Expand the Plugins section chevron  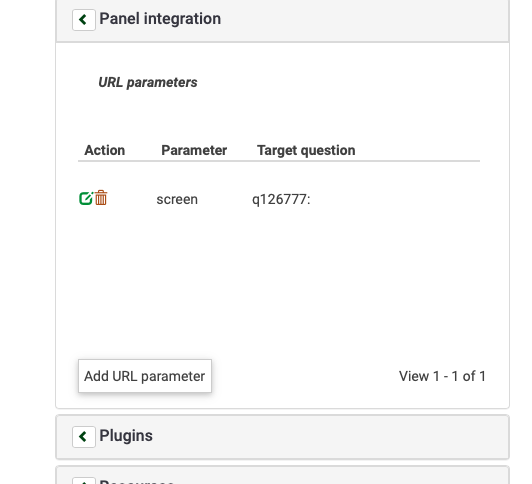coord(83,437)
